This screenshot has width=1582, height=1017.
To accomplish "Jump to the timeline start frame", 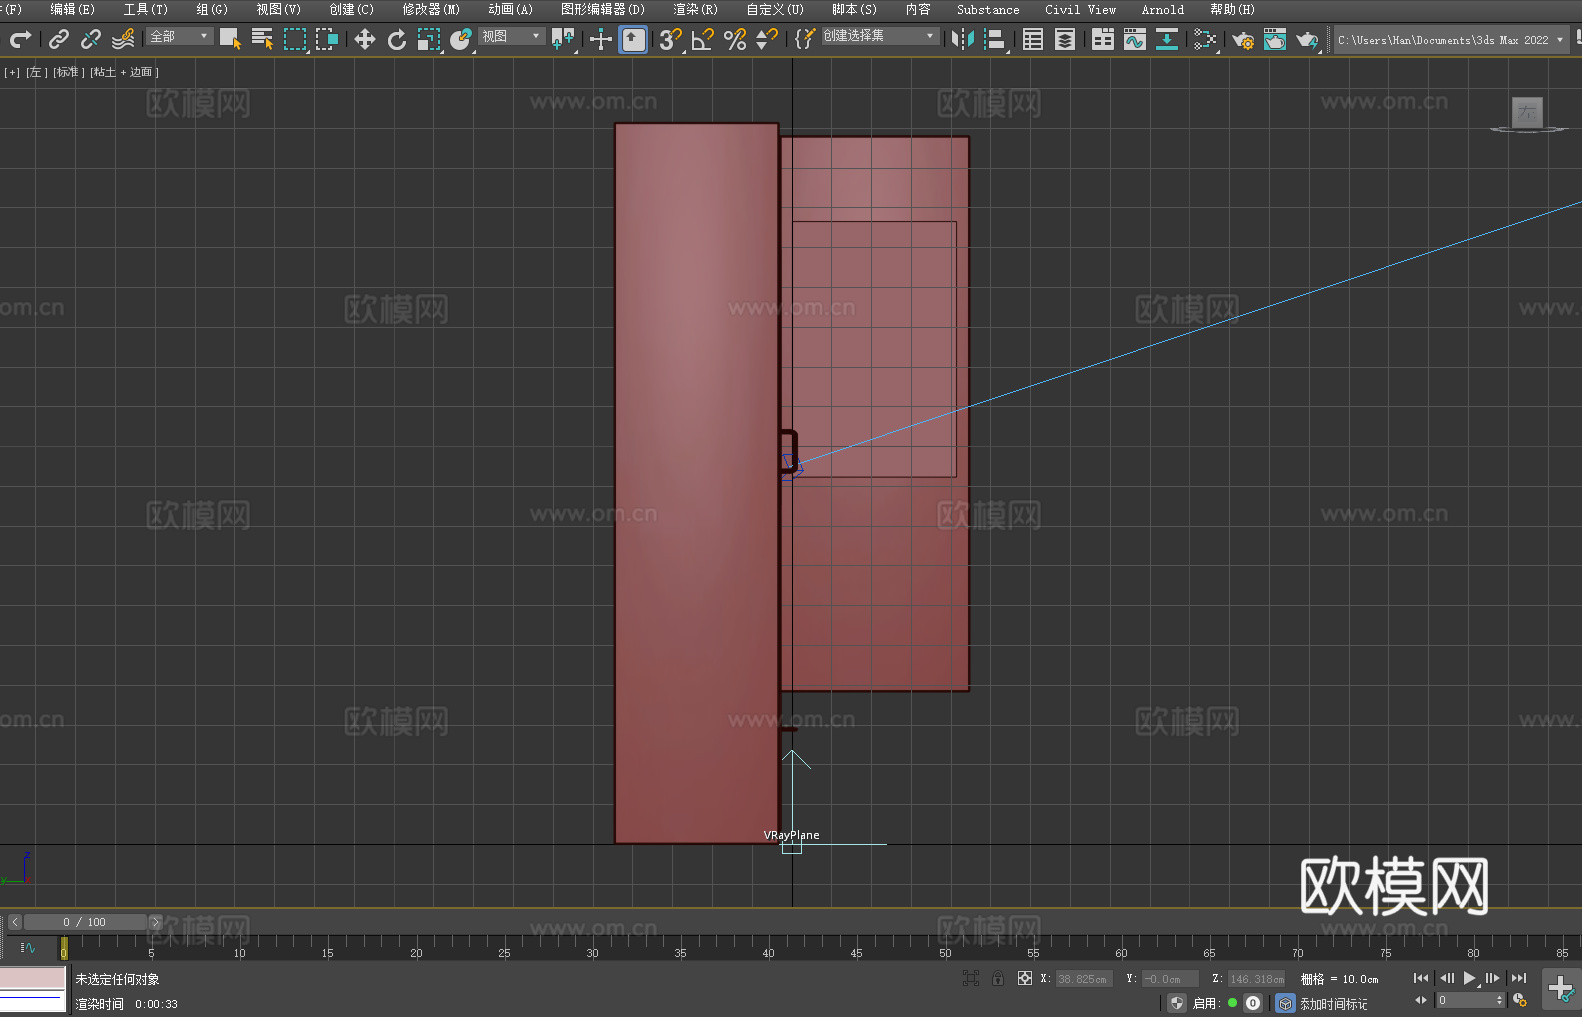I will pyautogui.click(x=1421, y=978).
